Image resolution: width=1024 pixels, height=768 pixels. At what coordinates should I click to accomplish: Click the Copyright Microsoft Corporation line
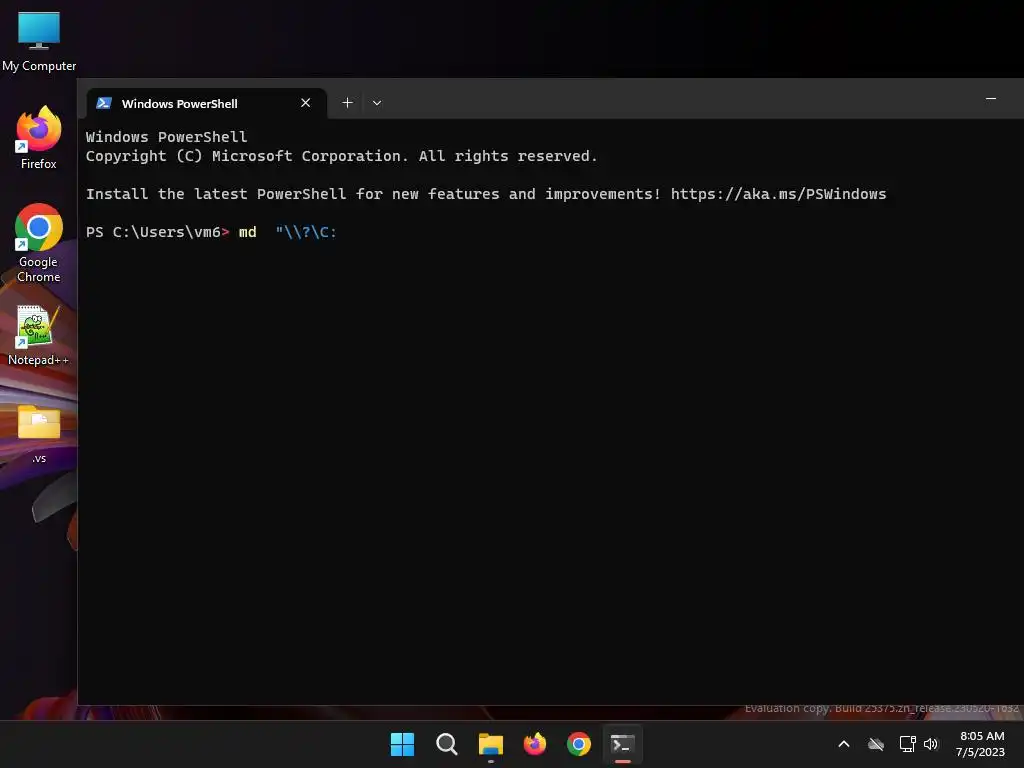click(342, 156)
